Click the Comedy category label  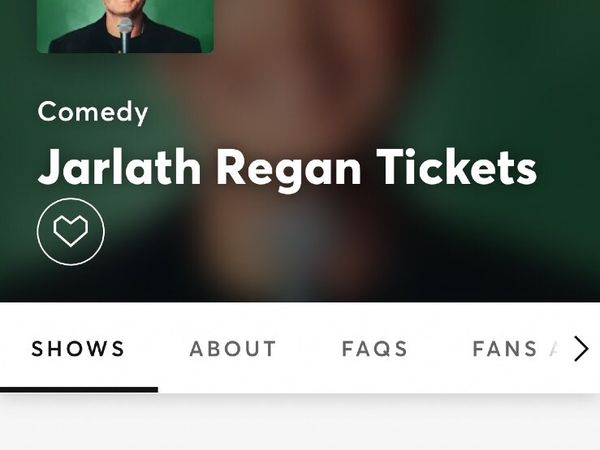tap(93, 112)
